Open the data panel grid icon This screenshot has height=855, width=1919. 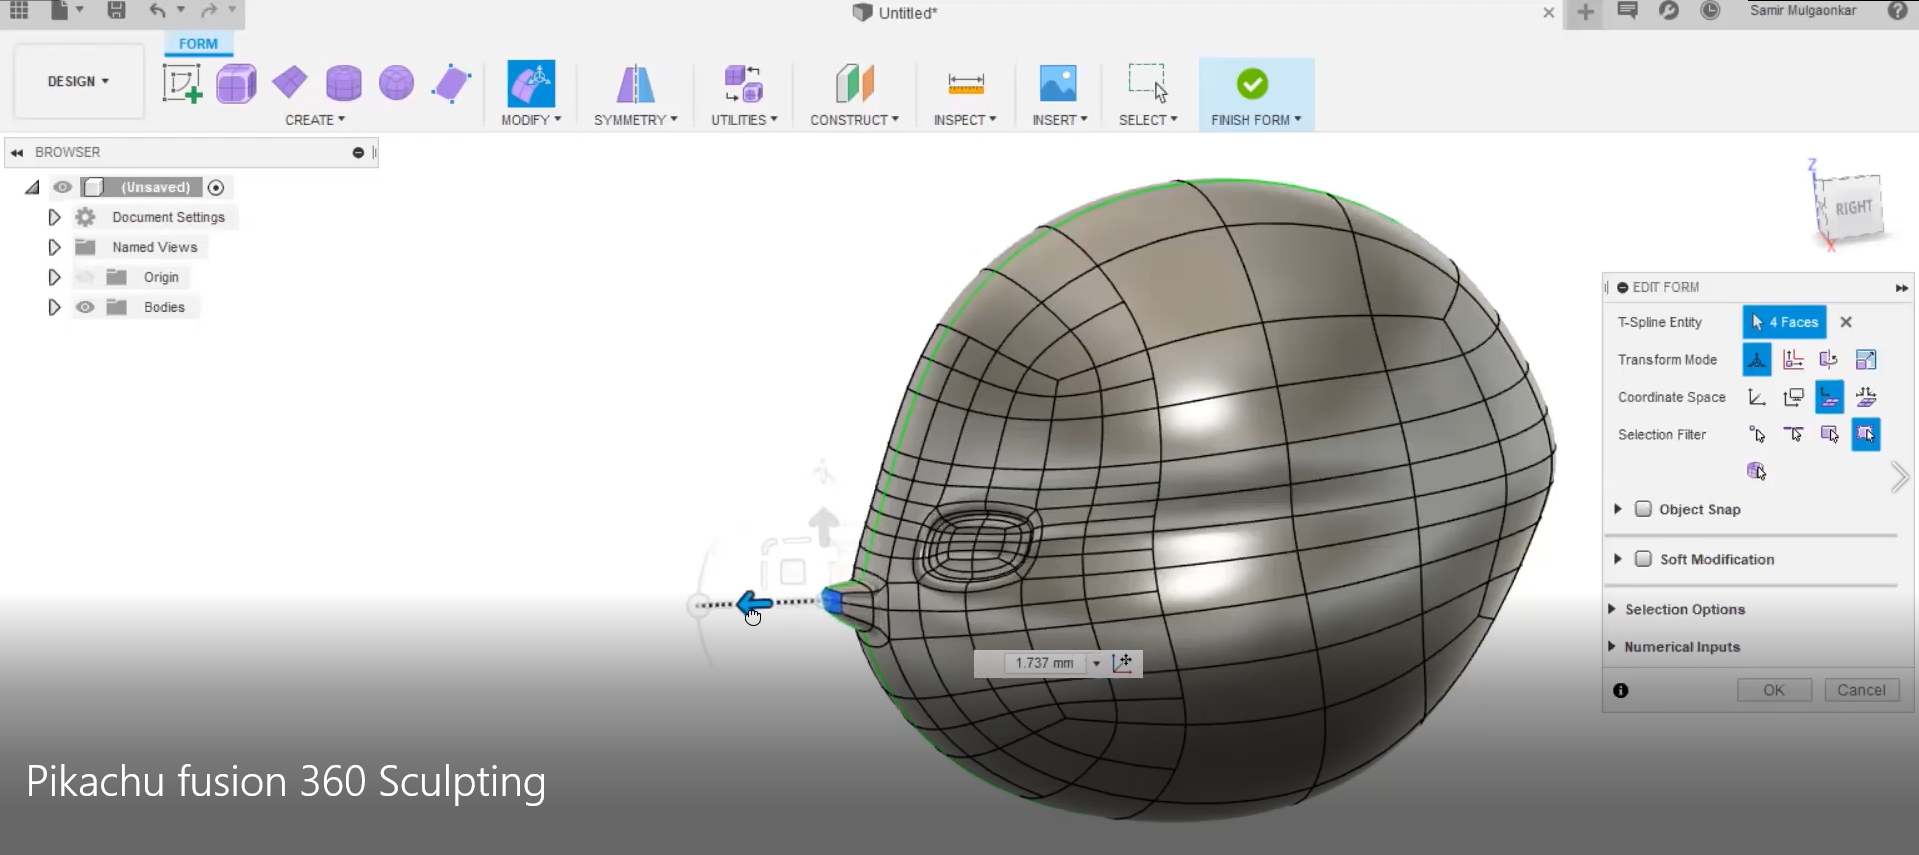pyautogui.click(x=19, y=11)
